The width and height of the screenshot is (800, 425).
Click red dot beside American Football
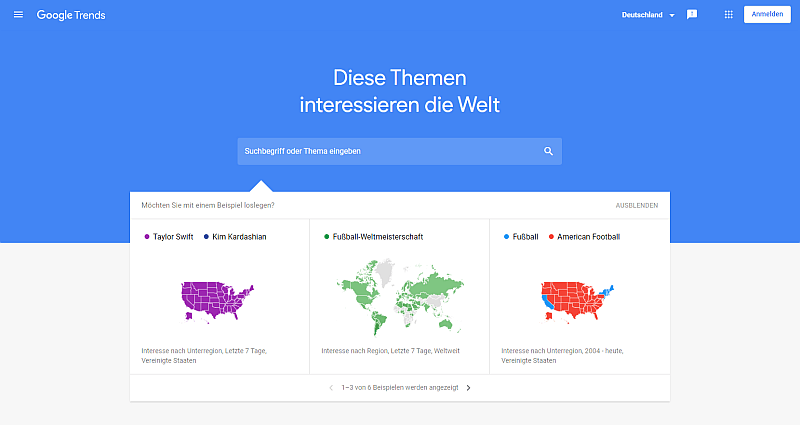551,237
